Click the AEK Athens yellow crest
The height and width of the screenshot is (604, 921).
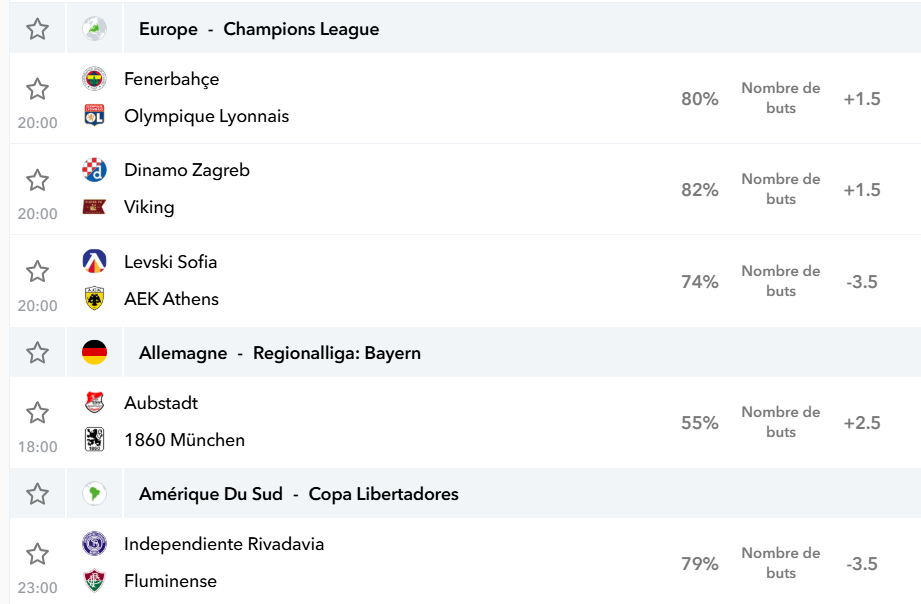click(94, 298)
